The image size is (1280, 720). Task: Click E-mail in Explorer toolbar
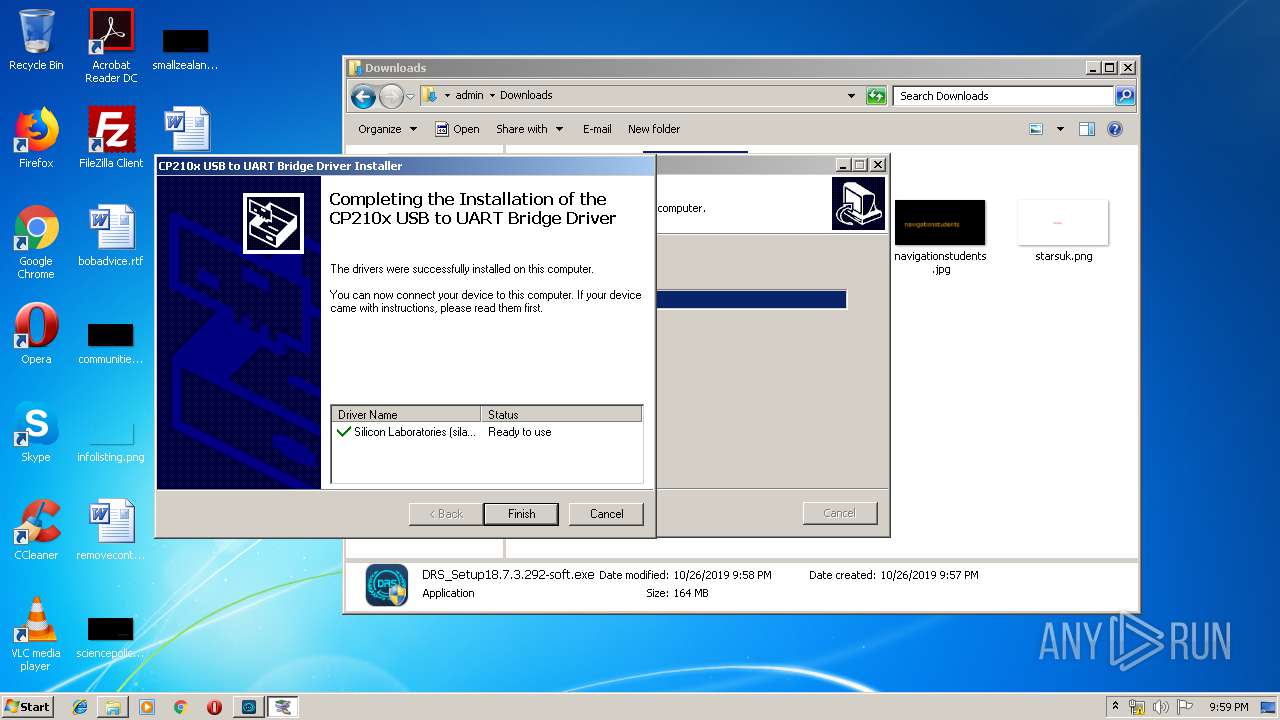(597, 129)
